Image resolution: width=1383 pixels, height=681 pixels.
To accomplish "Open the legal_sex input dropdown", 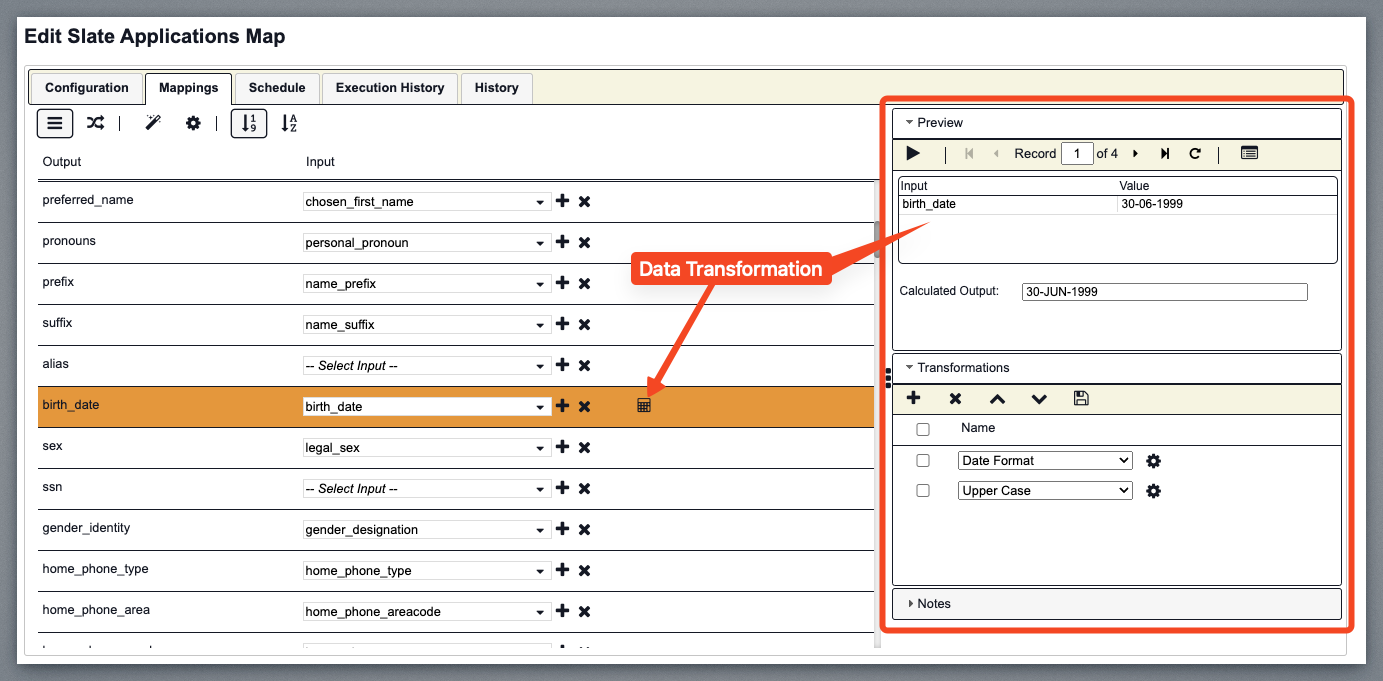I will tap(427, 448).
